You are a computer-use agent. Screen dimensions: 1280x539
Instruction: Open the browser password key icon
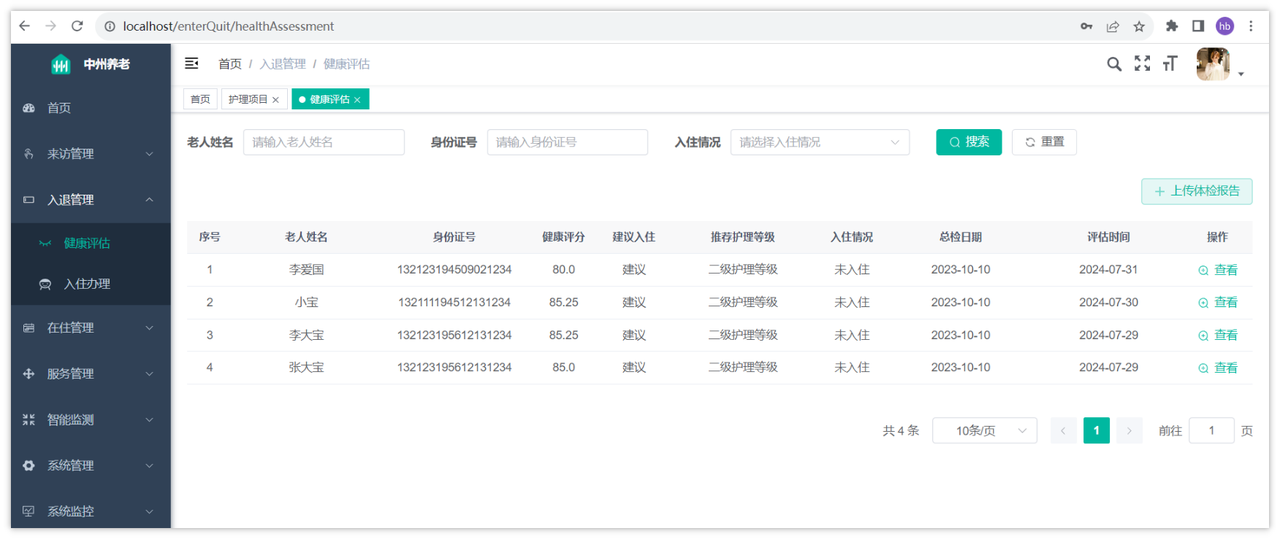pos(1087,26)
